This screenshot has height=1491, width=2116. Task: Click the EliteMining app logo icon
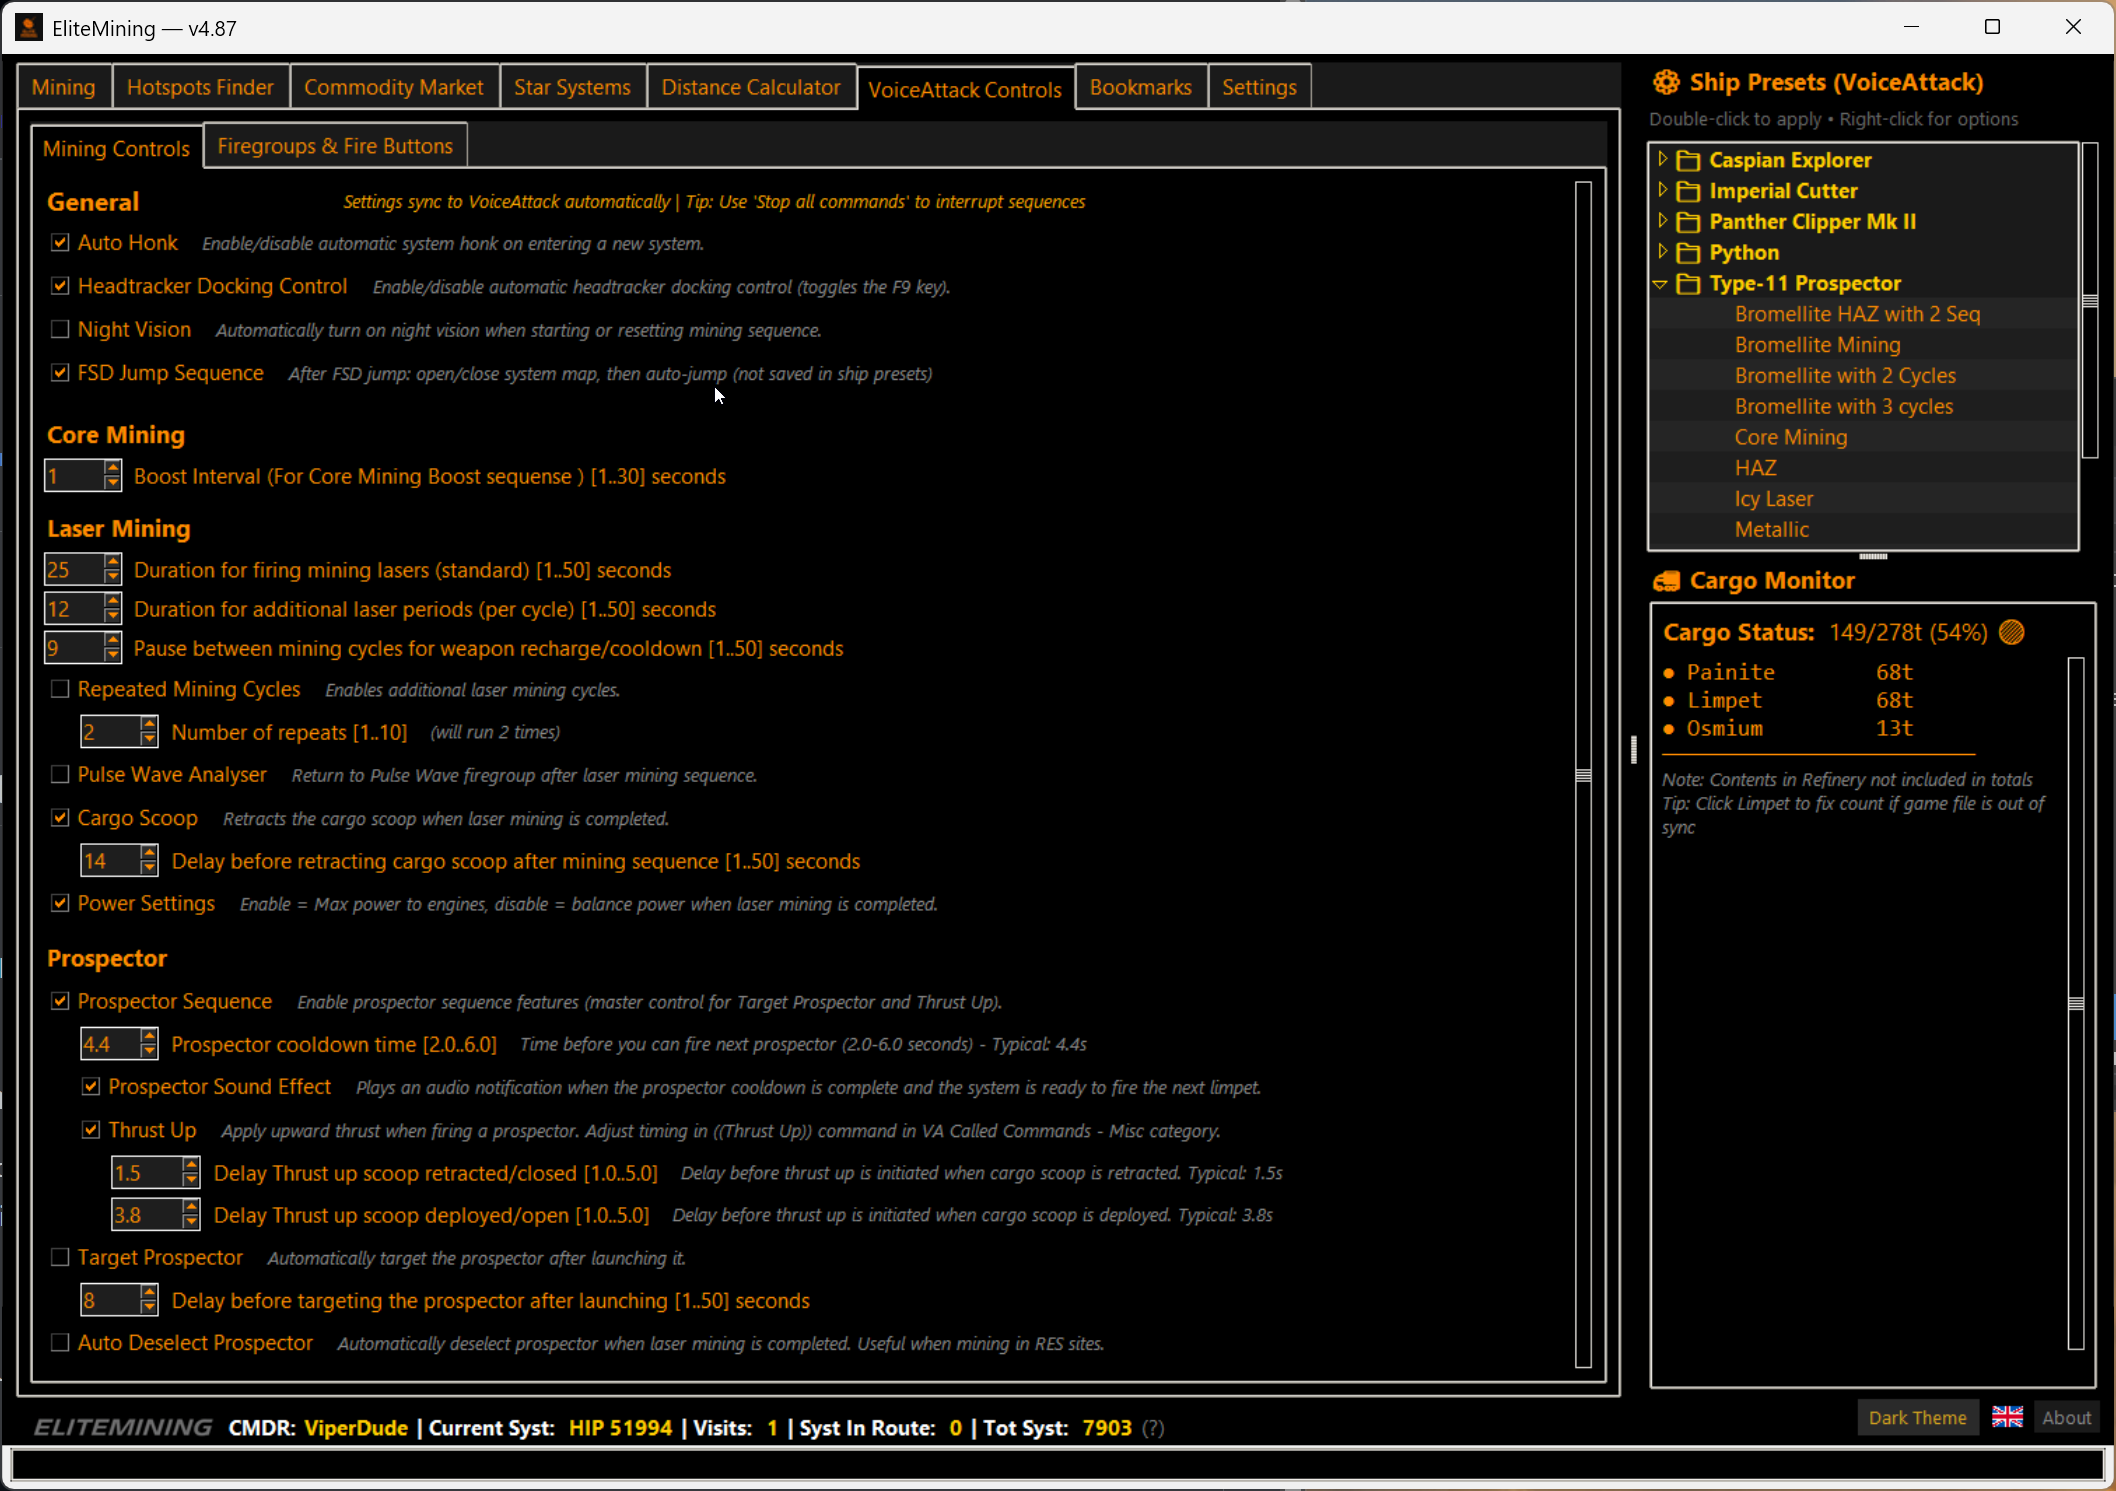(x=28, y=27)
